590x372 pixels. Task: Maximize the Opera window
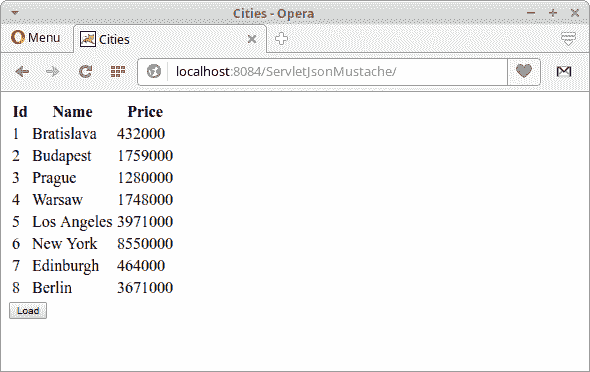[553, 13]
